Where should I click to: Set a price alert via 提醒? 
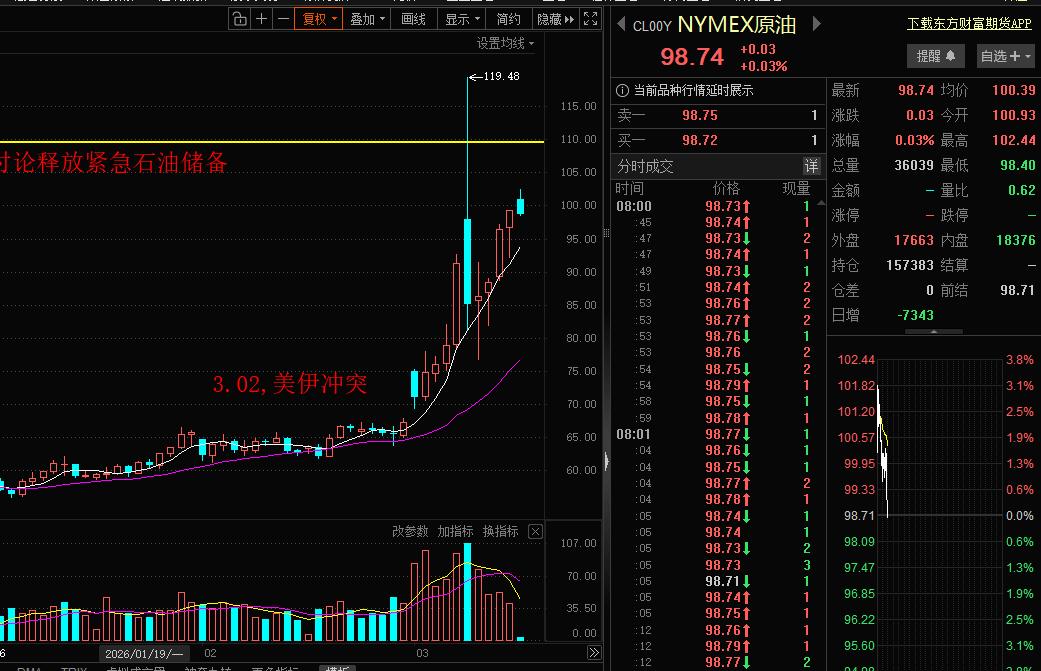(935, 56)
